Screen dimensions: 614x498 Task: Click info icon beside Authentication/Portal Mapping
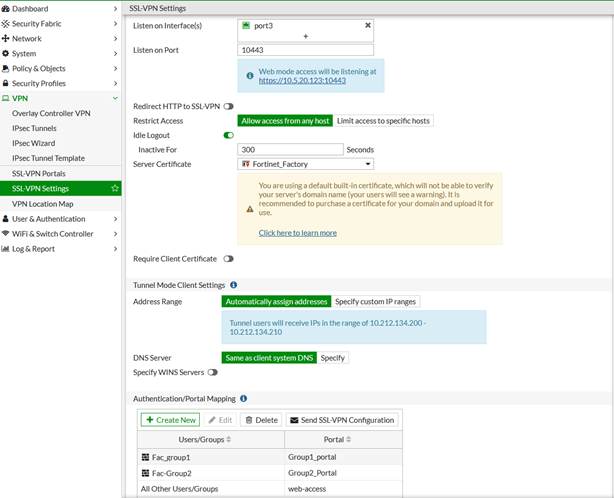[244, 398]
